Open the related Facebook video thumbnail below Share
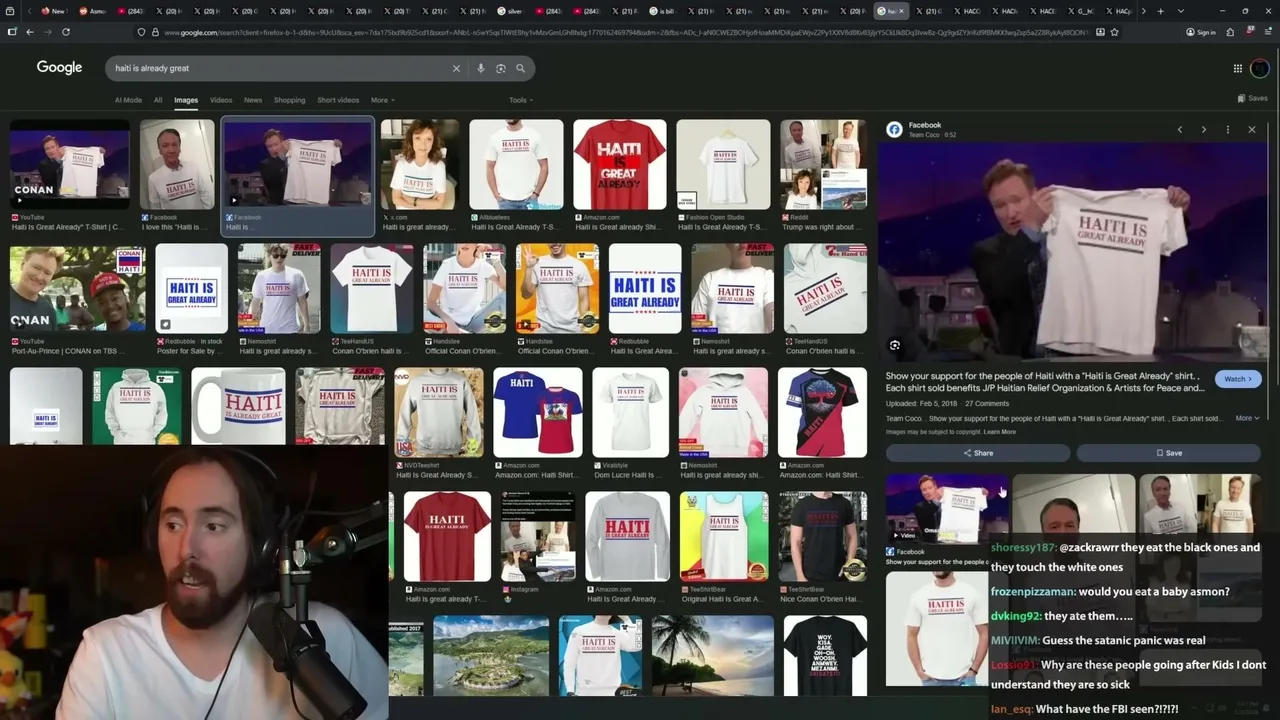Image resolution: width=1280 pixels, height=720 pixels. coord(947,508)
